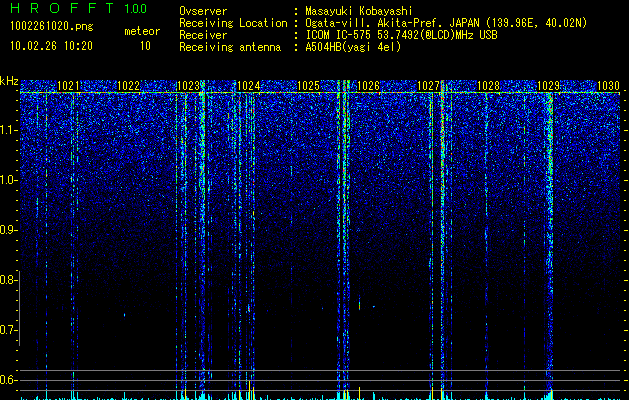Click the 1030 time marker
The image size is (629, 400).
(x=608, y=85)
